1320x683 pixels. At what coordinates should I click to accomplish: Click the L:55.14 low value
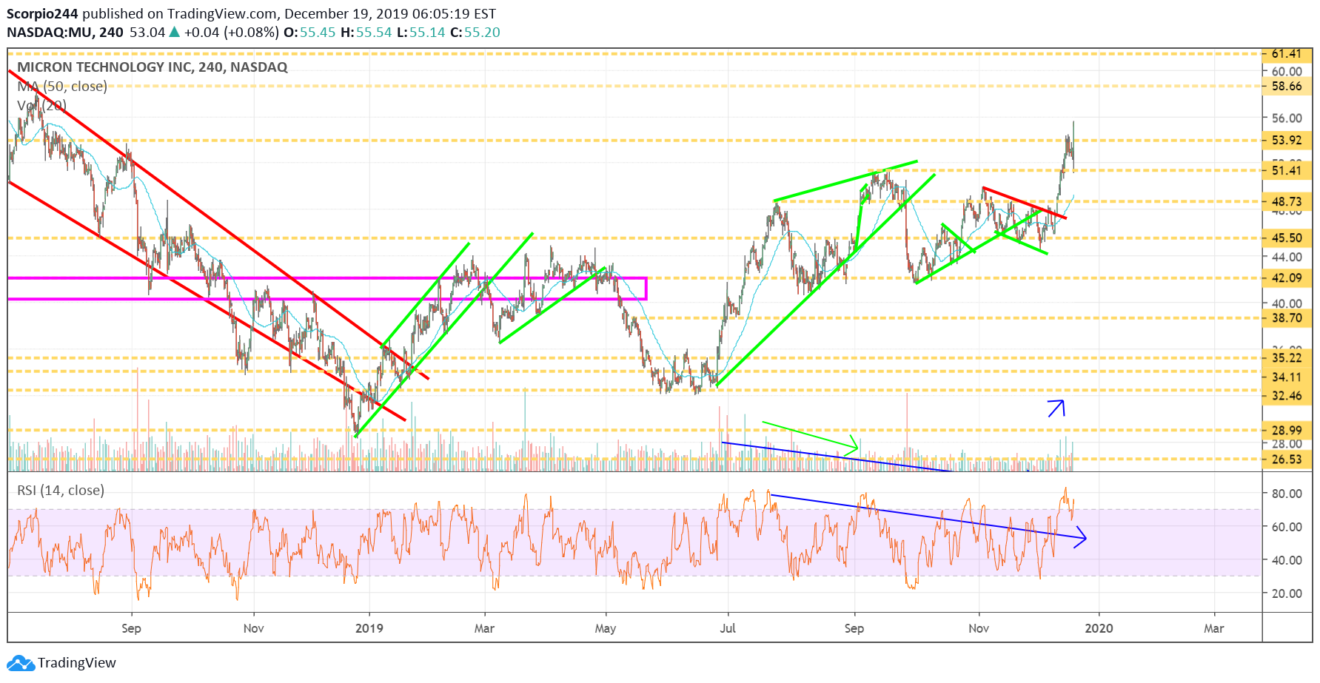[421, 33]
